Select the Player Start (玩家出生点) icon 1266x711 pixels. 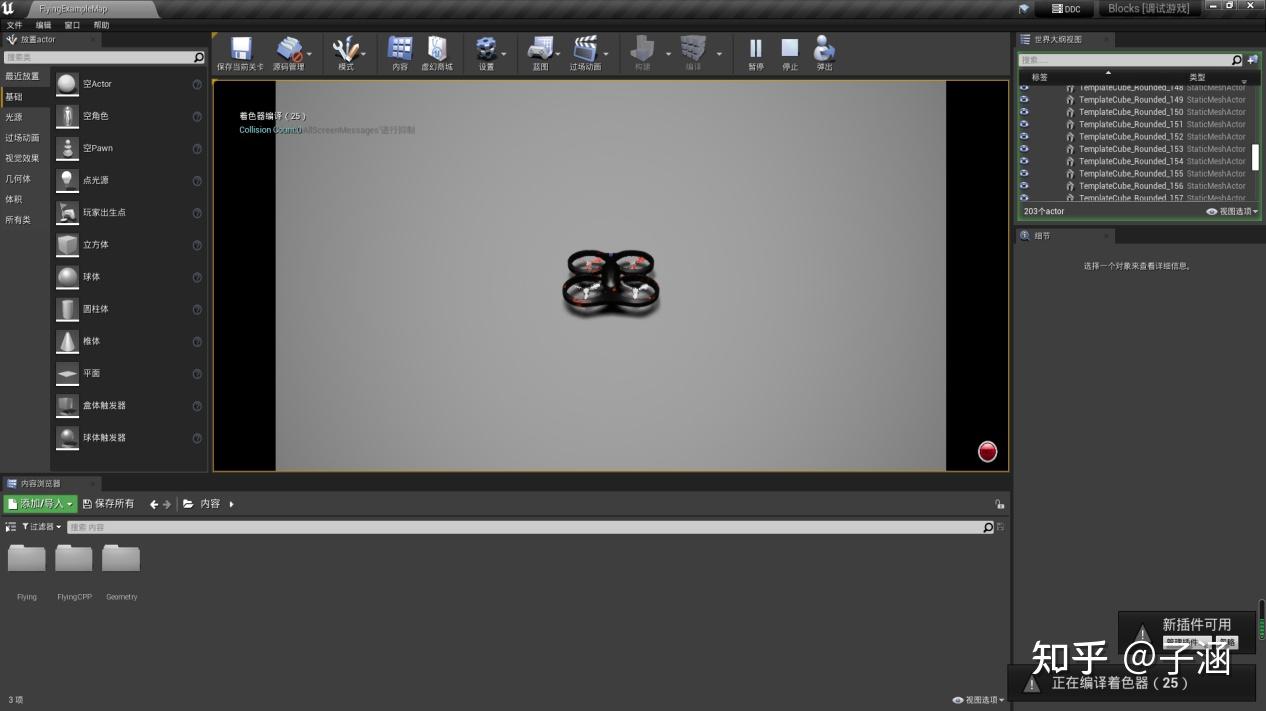pyautogui.click(x=67, y=212)
